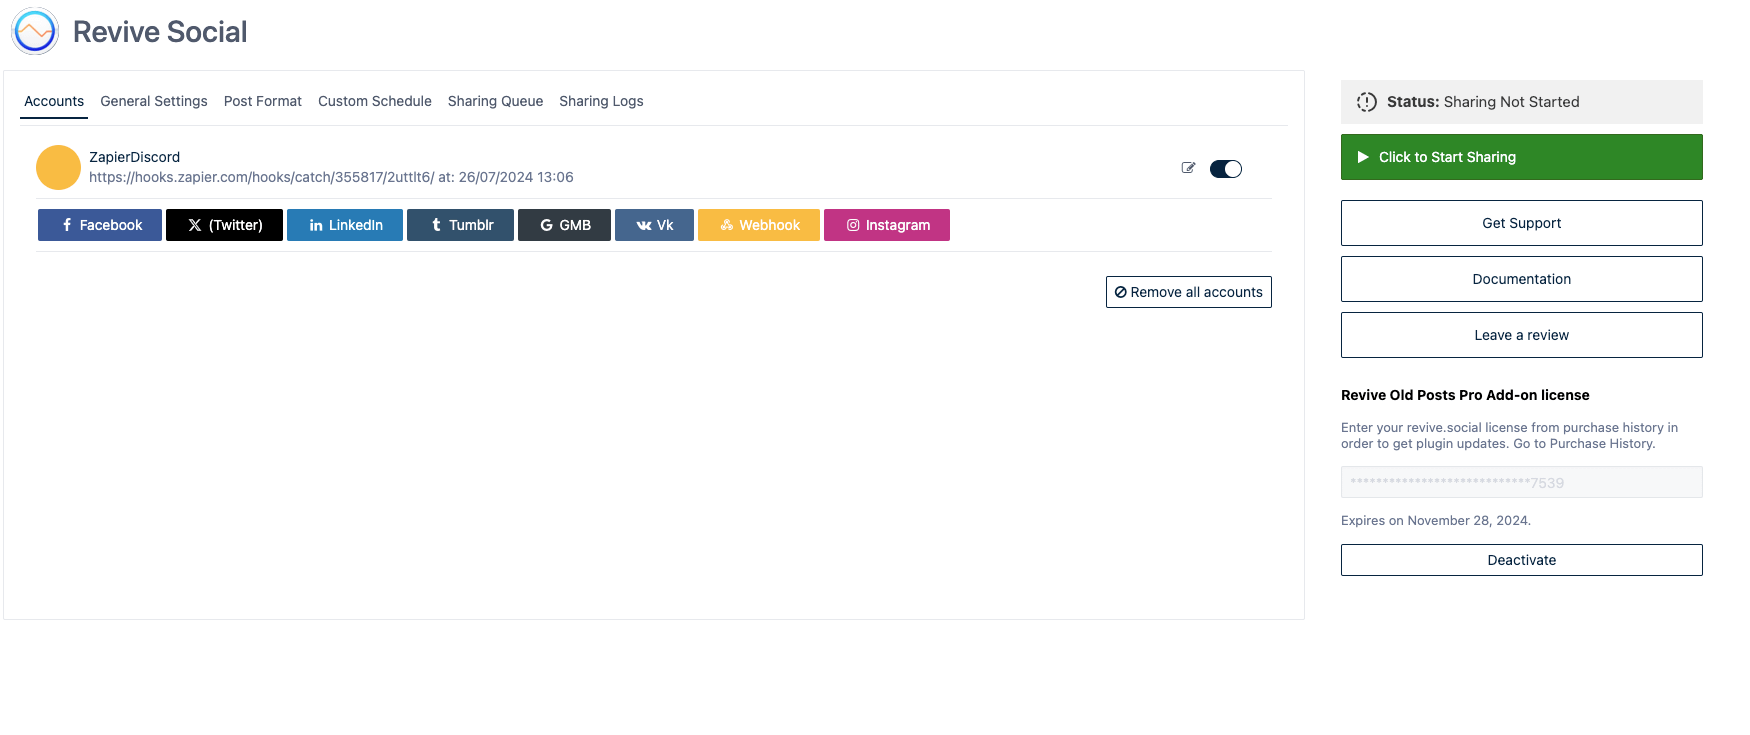This screenshot has height=735, width=1750.
Task: View the Sharing Queue tab
Action: (495, 101)
